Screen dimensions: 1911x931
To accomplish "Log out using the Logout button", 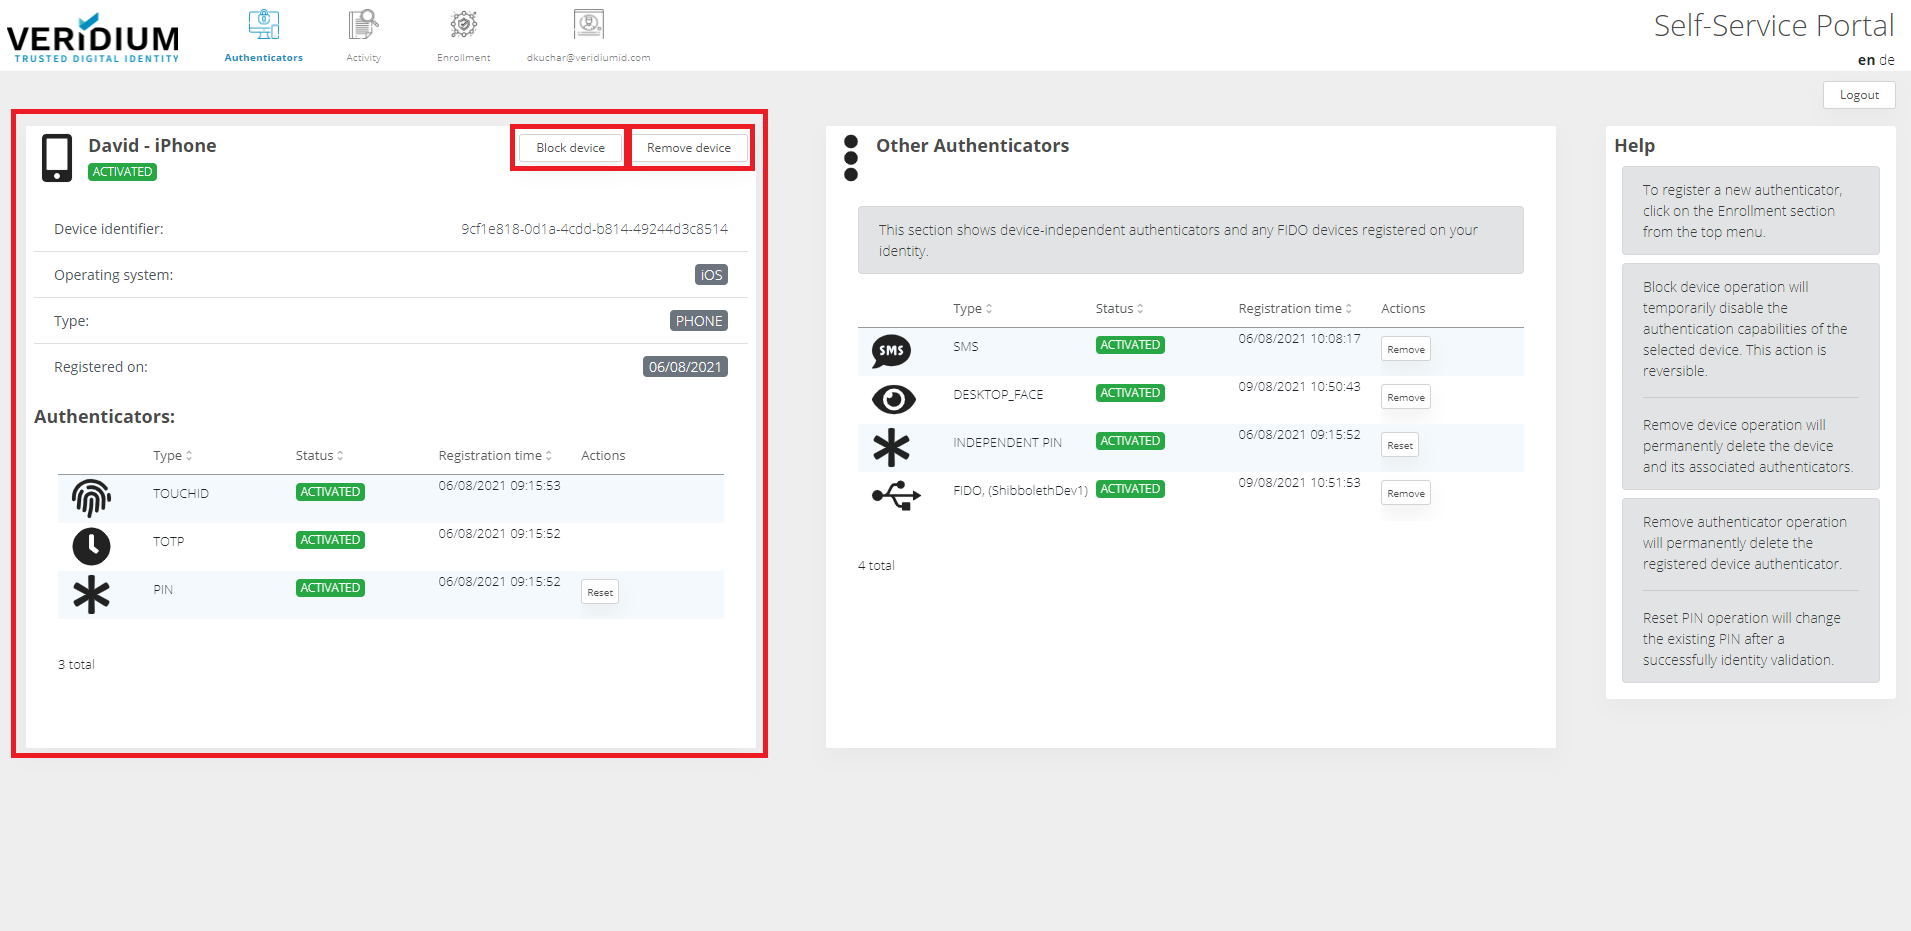I will [x=1859, y=95].
